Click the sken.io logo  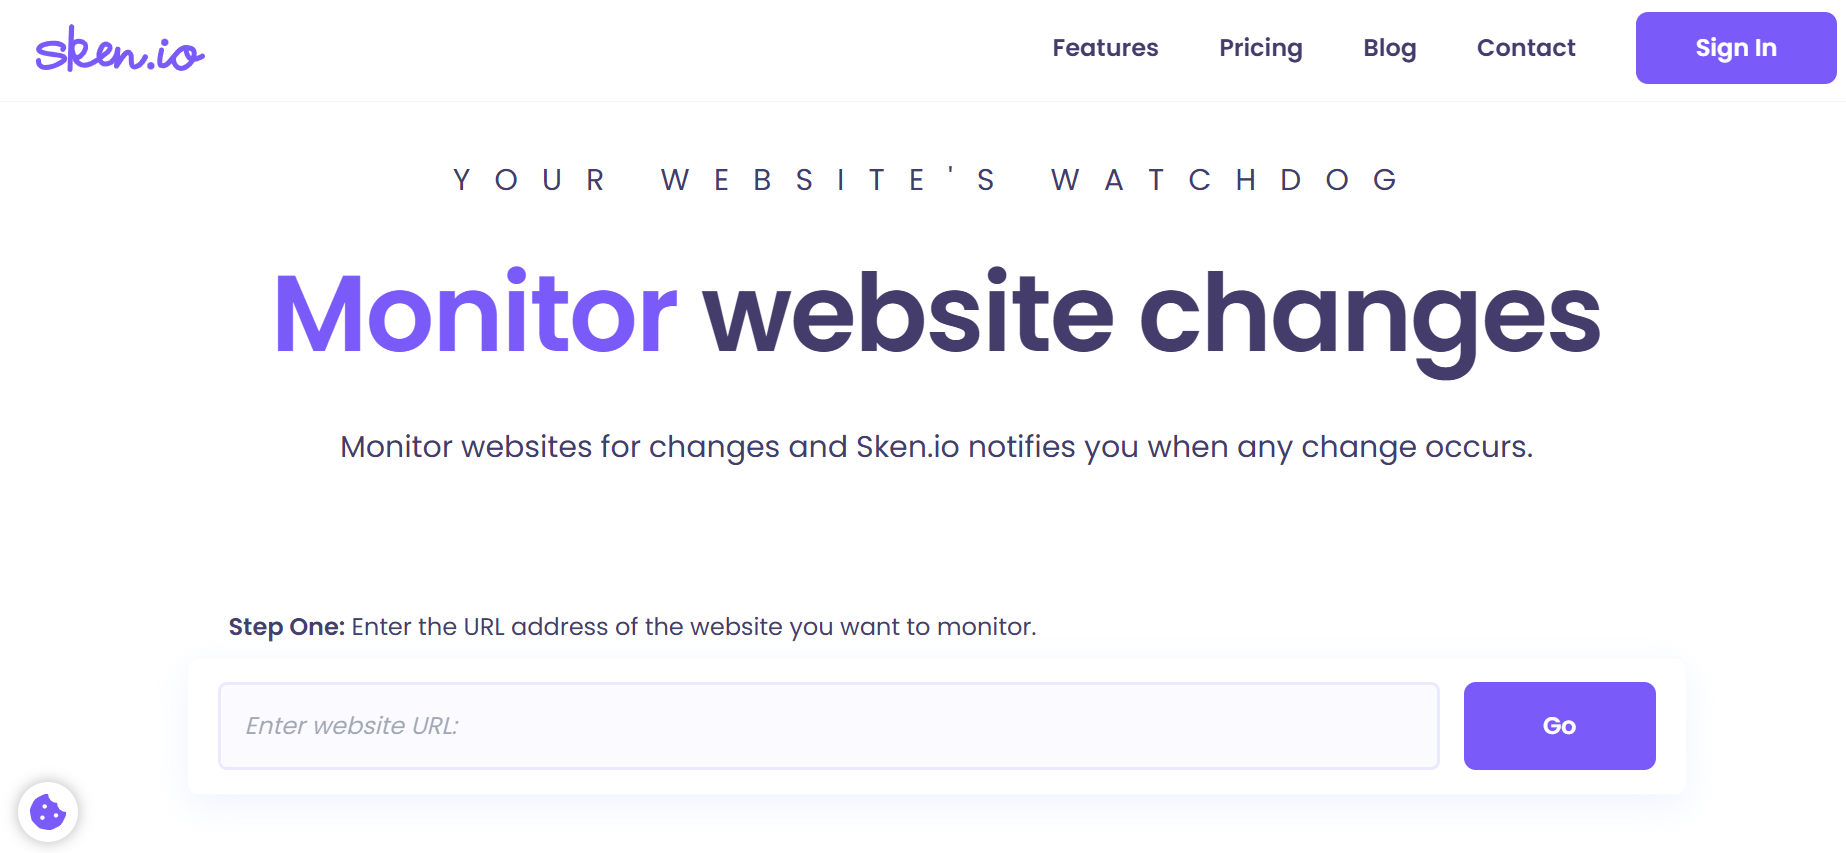(x=120, y=50)
